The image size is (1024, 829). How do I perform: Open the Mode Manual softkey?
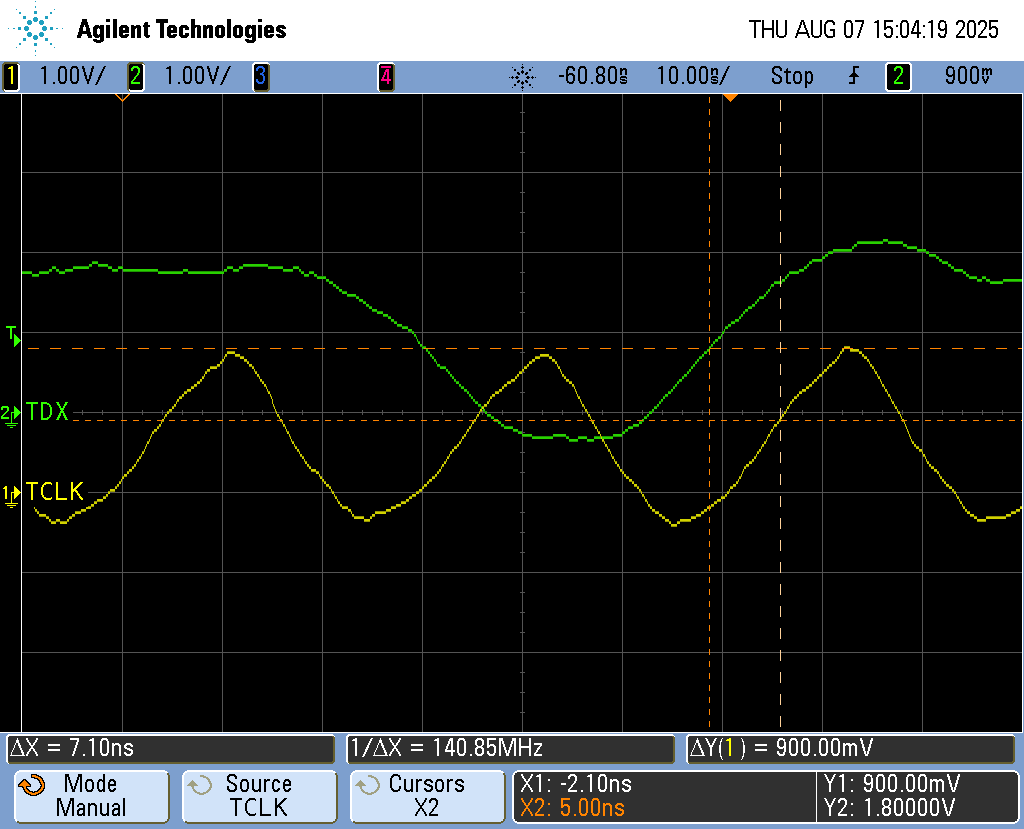coord(90,796)
